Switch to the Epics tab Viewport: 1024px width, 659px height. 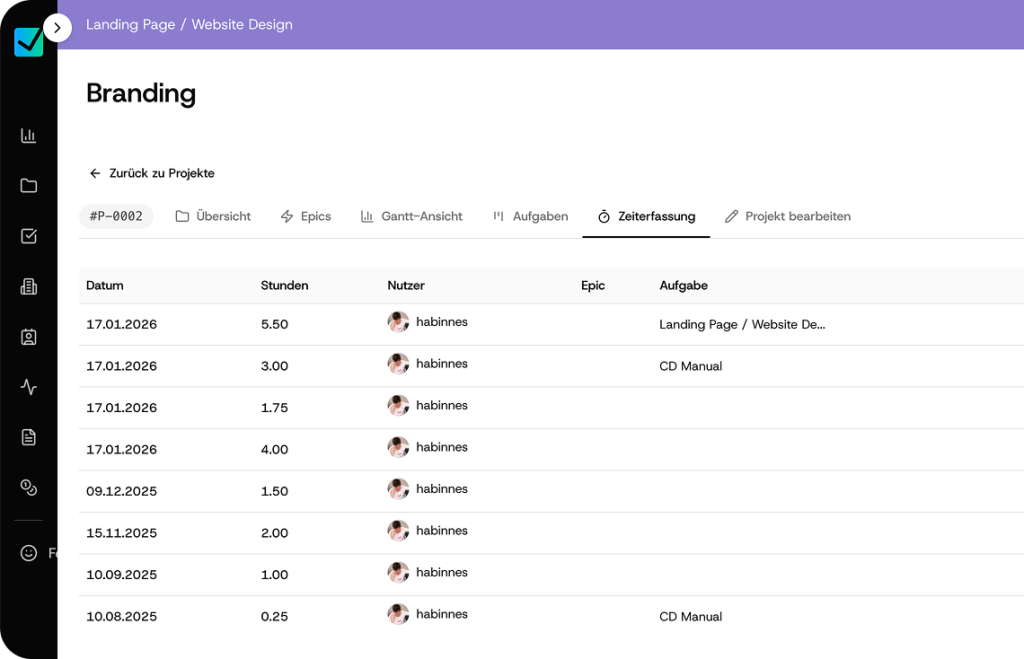point(306,216)
